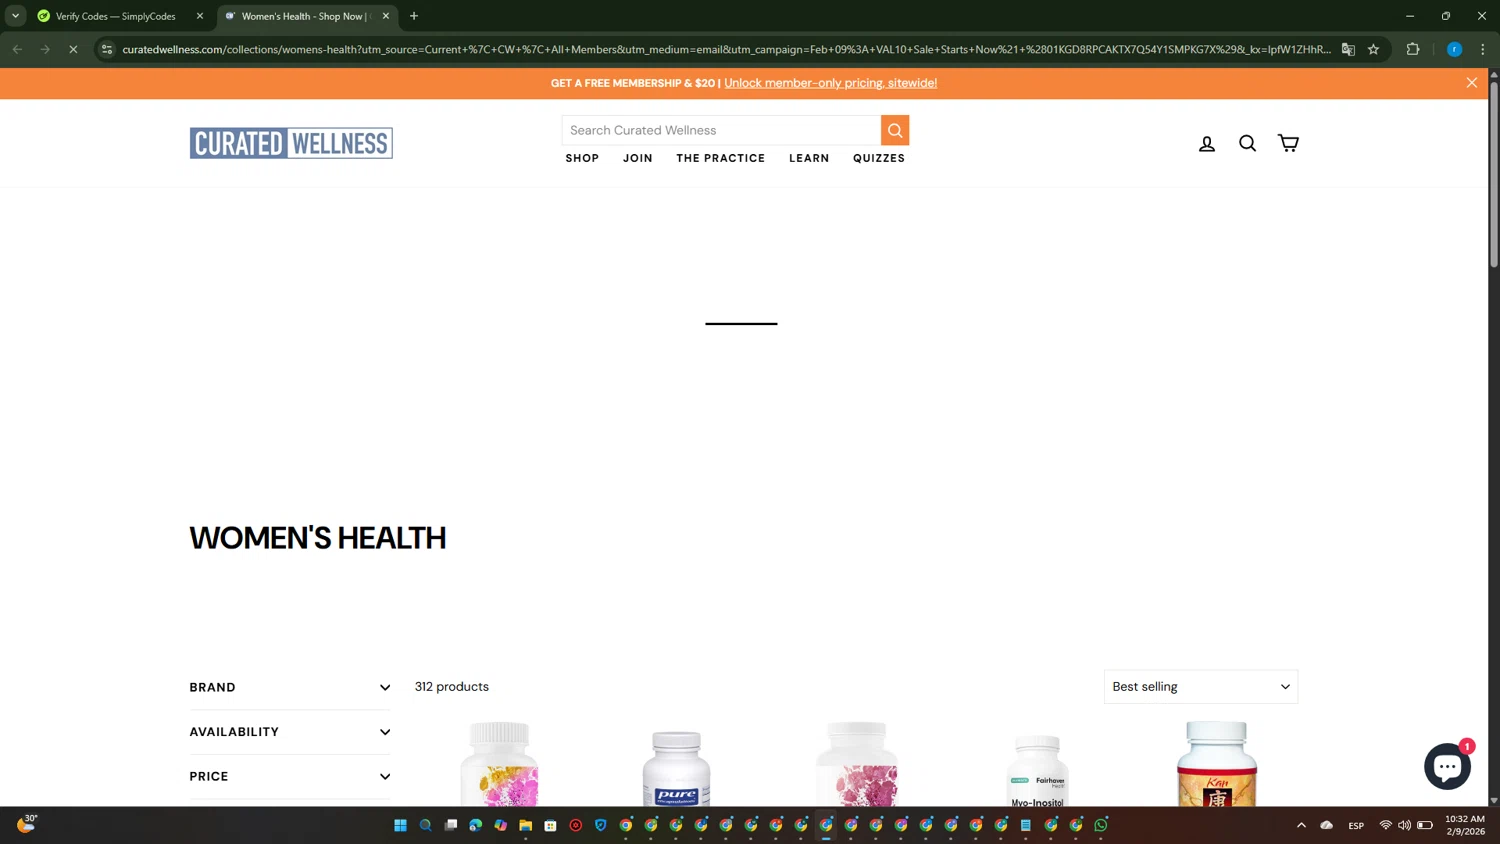Open the Shopify chat bubble

click(1447, 766)
